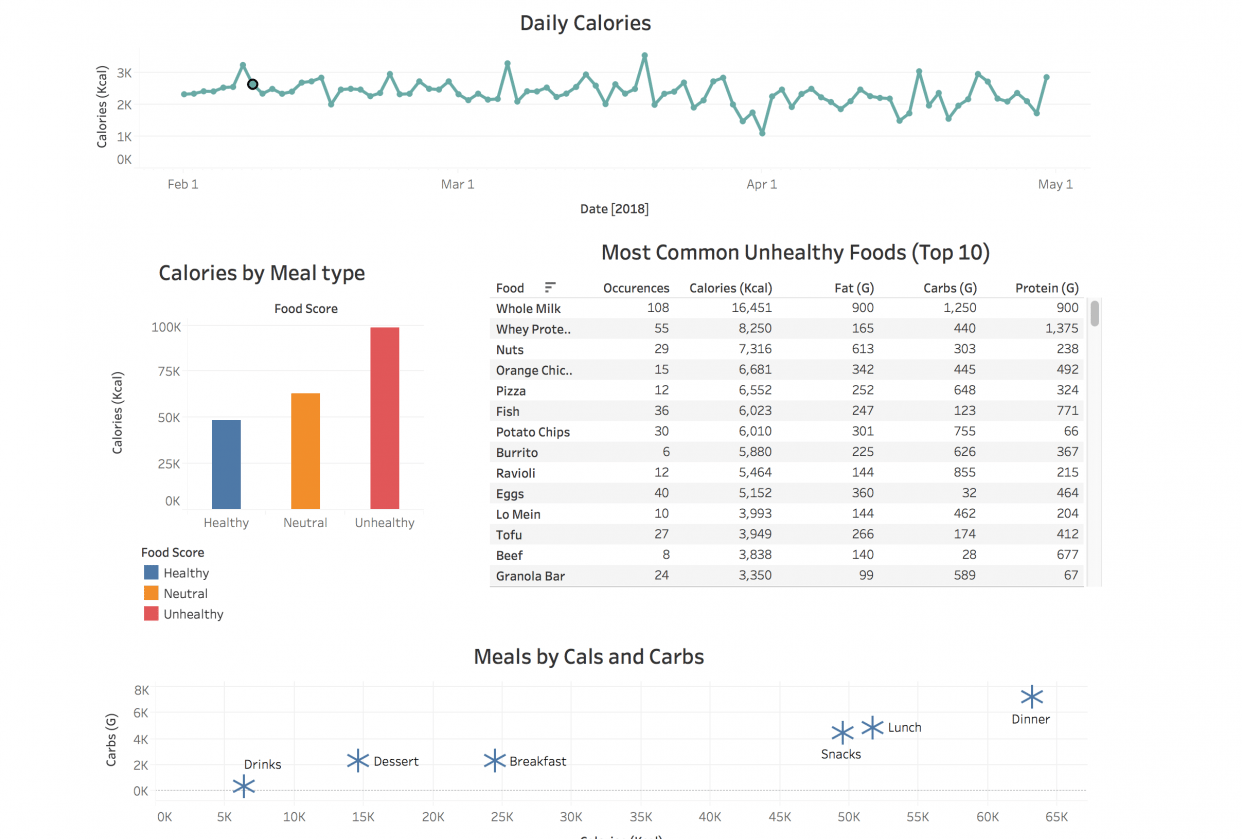Toggle the Neutral item in the Food Score legend

[x=185, y=593]
